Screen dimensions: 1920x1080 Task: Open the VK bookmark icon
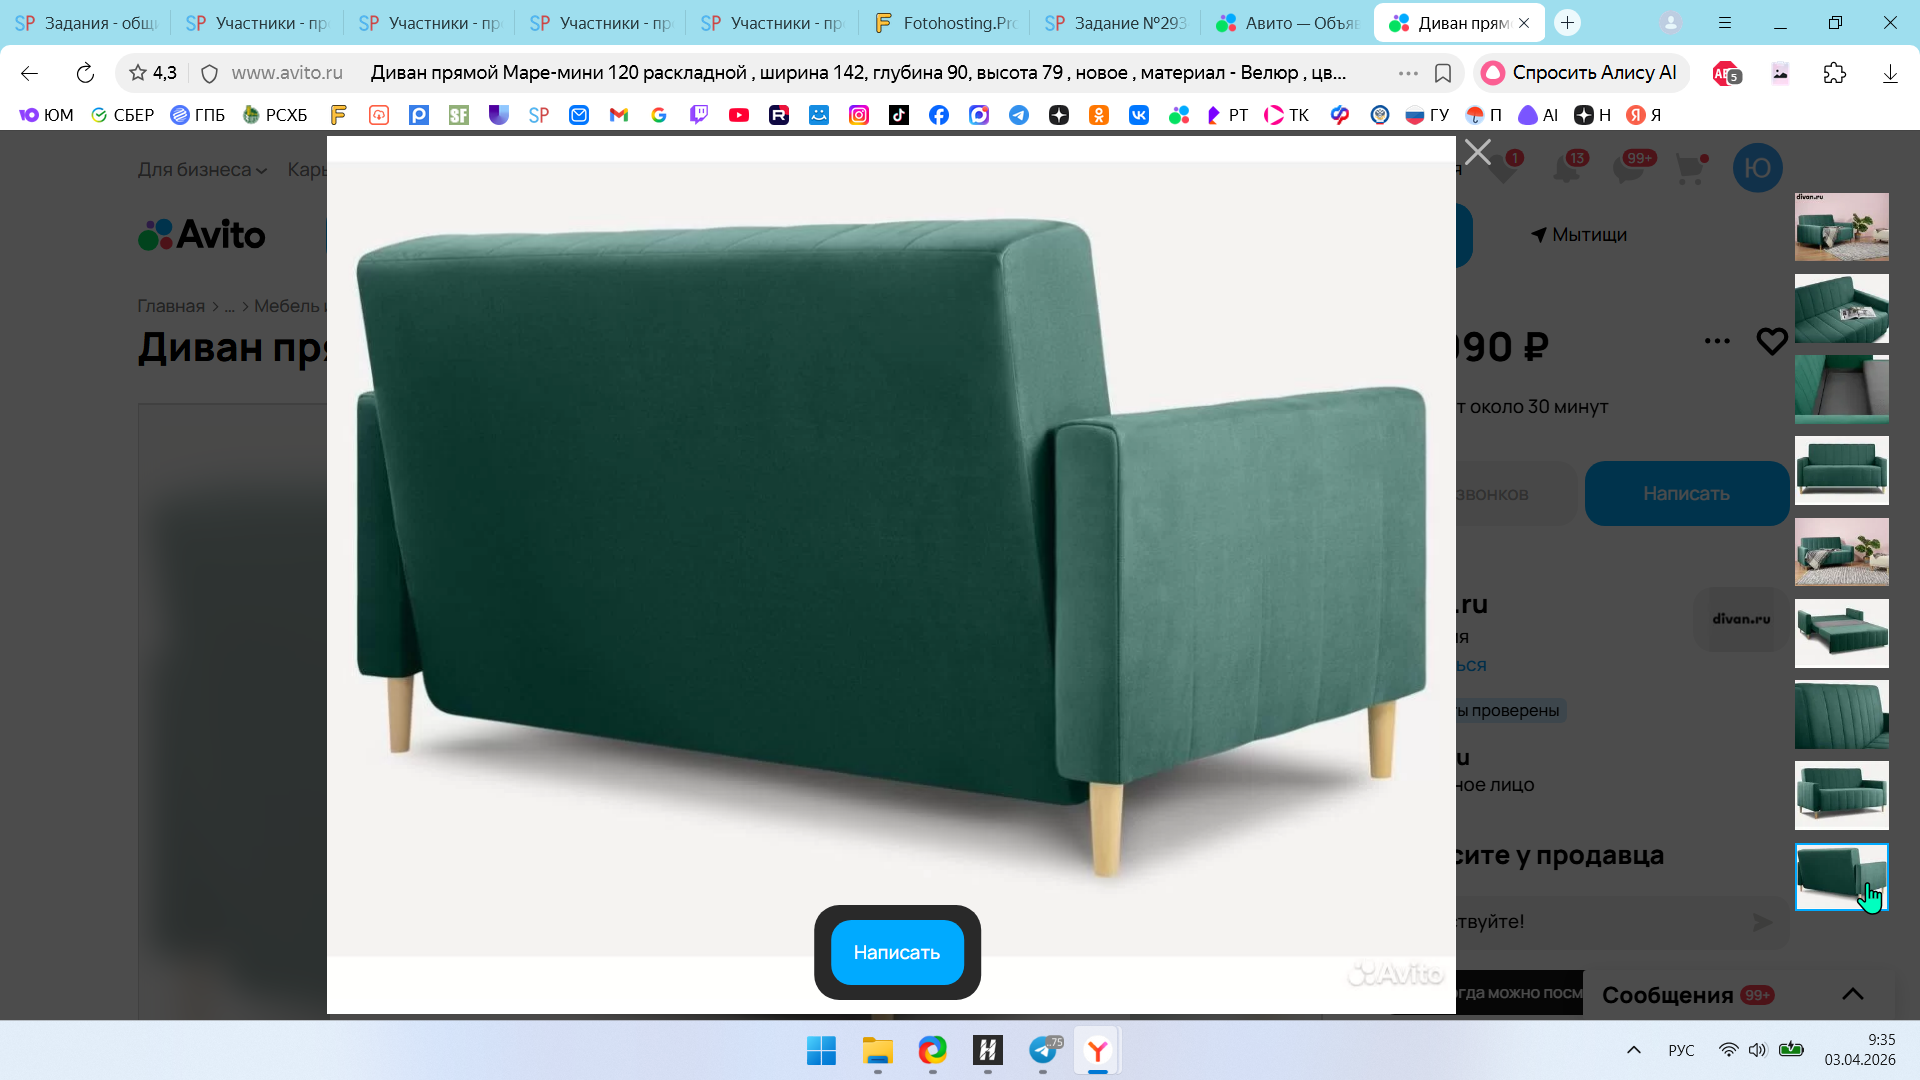[1138, 115]
